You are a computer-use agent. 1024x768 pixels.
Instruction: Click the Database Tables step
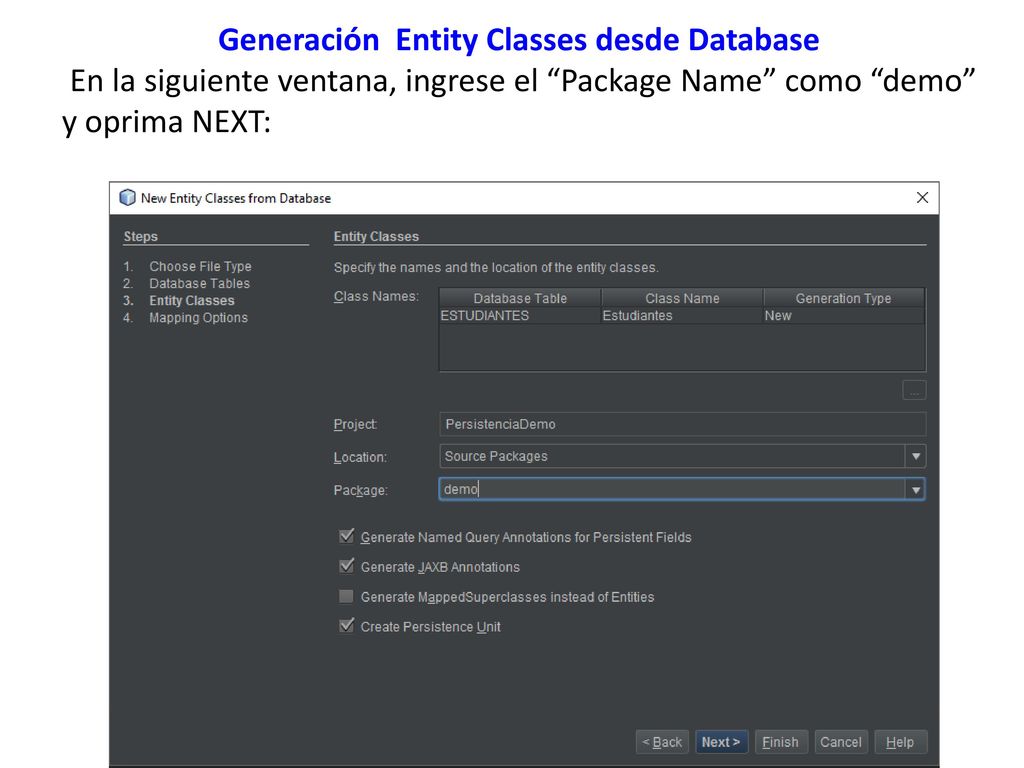coord(199,283)
